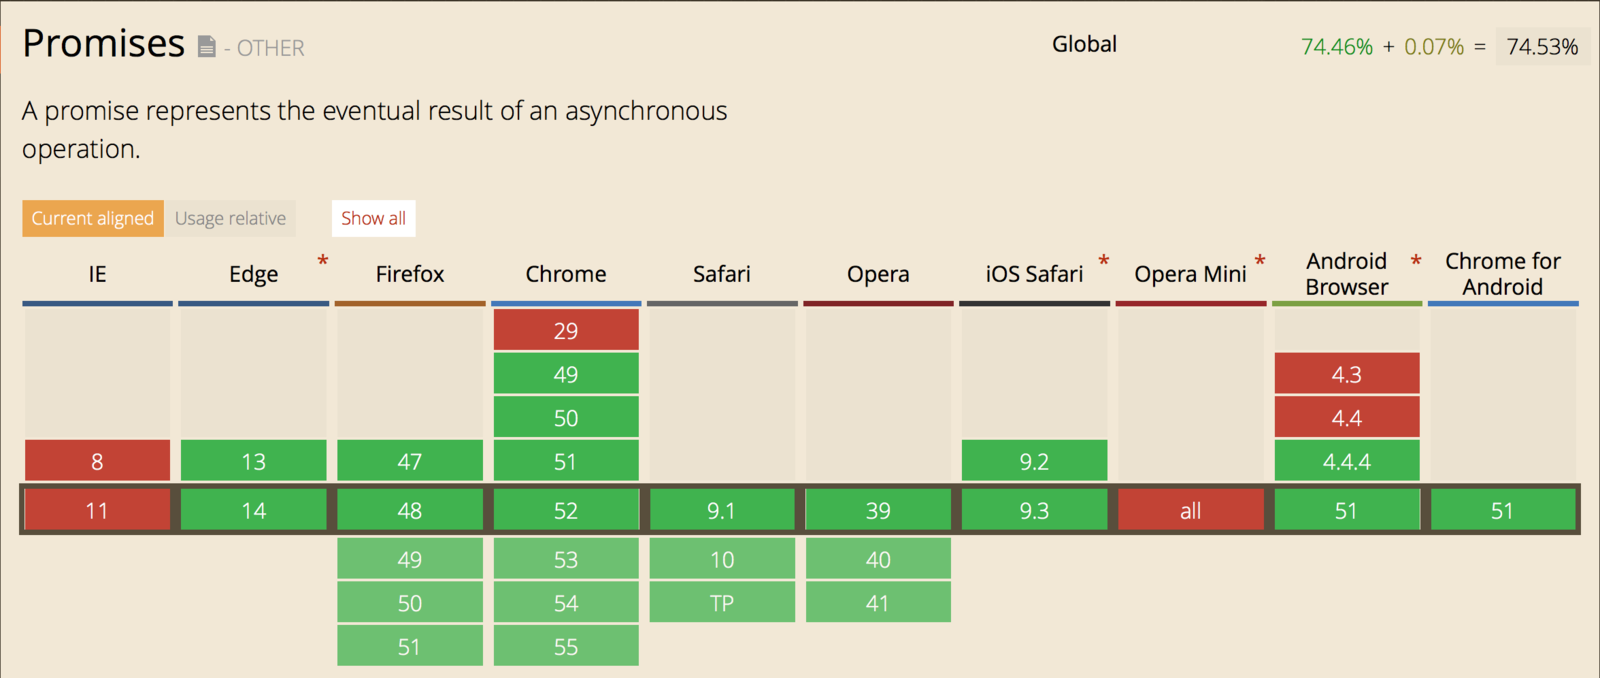The image size is (1600, 678).
Task: Click the Show all button
Action: coord(373,218)
